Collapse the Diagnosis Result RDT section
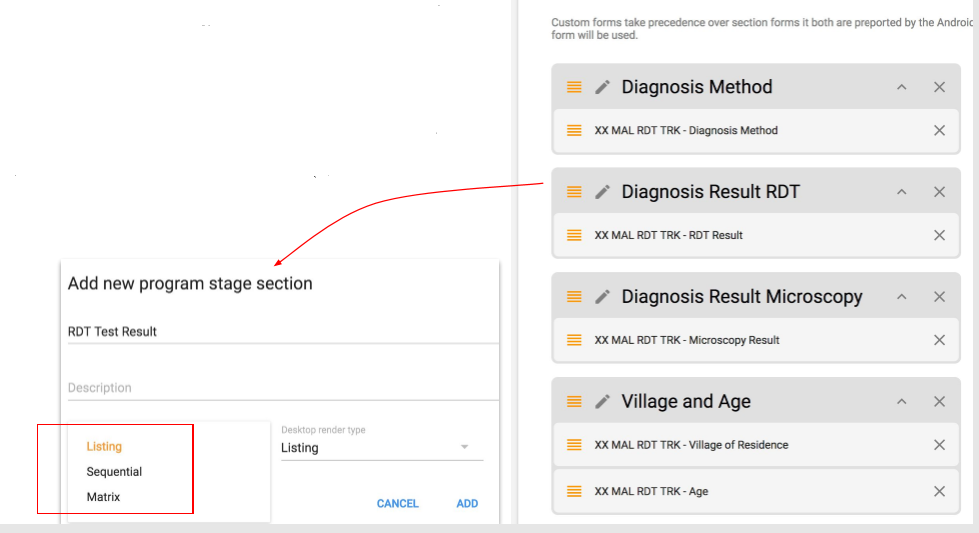The image size is (979, 533). [x=902, y=192]
